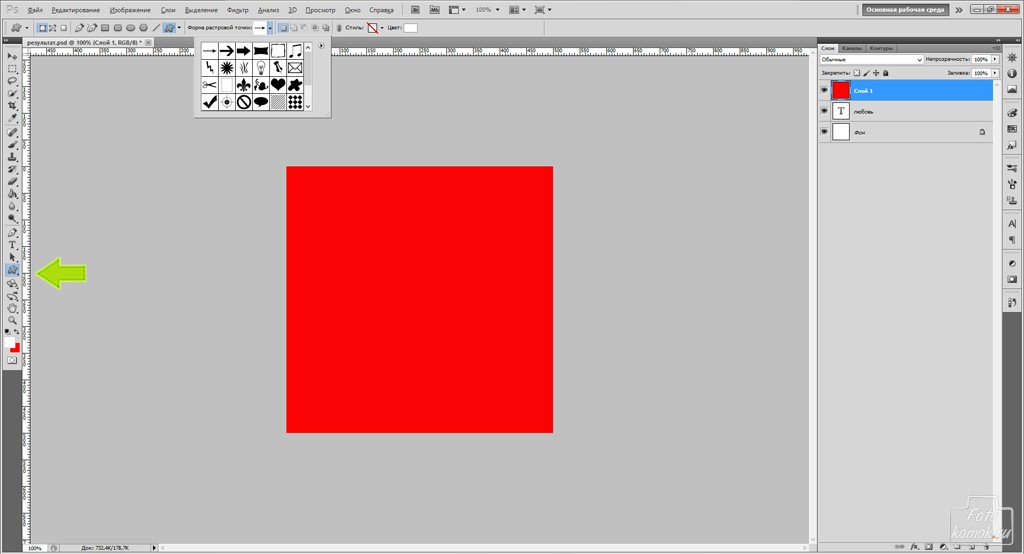This screenshot has height=554, width=1024.
Task: Open the shape picker flyout menu arrow
Action: [x=321, y=46]
